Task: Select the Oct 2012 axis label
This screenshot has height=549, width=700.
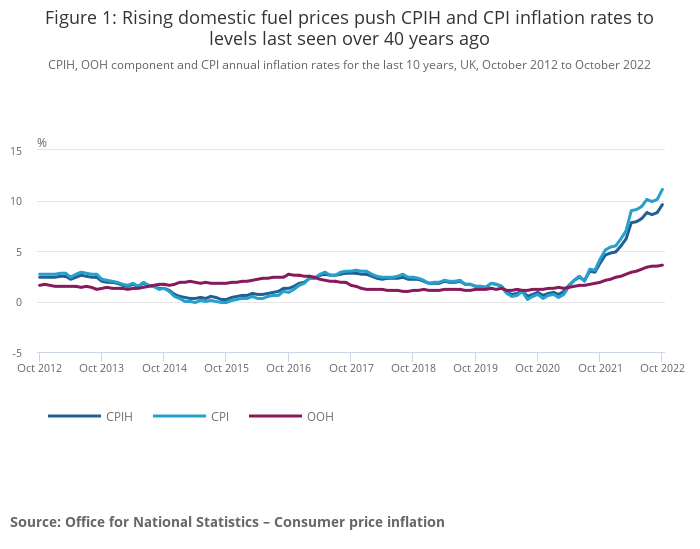Action: pos(39,368)
